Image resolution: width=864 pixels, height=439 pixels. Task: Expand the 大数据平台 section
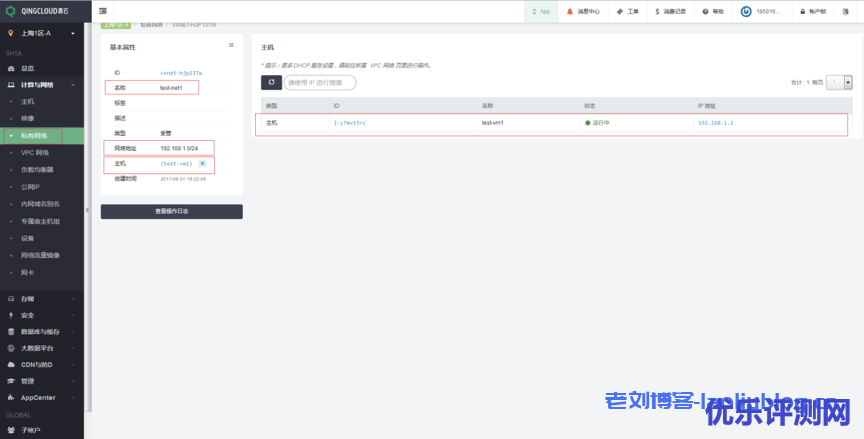(42, 348)
